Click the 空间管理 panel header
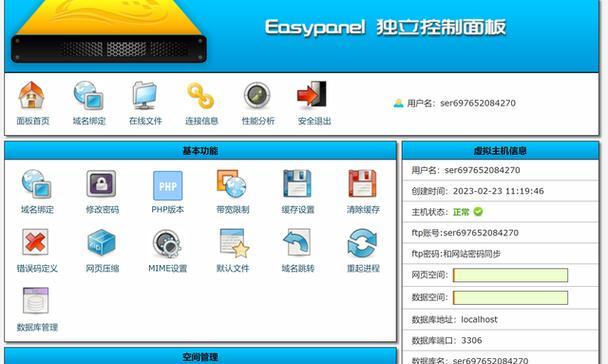The image size is (608, 364). coord(200,356)
